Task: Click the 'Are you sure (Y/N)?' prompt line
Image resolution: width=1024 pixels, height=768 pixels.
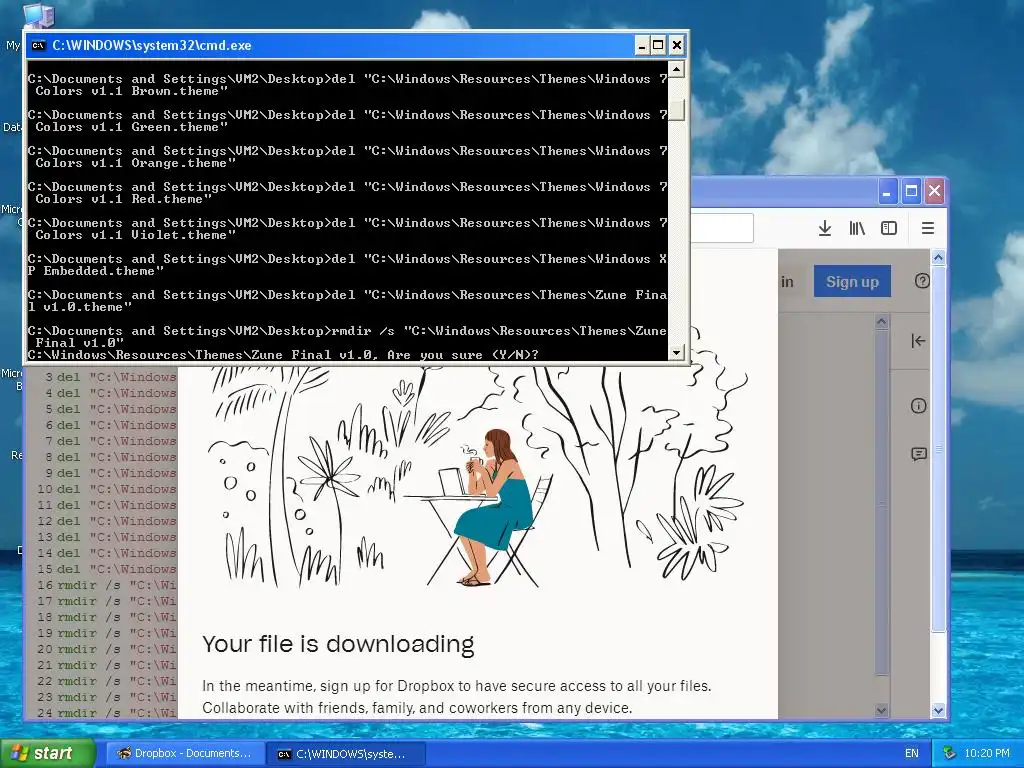Action: coord(283,355)
